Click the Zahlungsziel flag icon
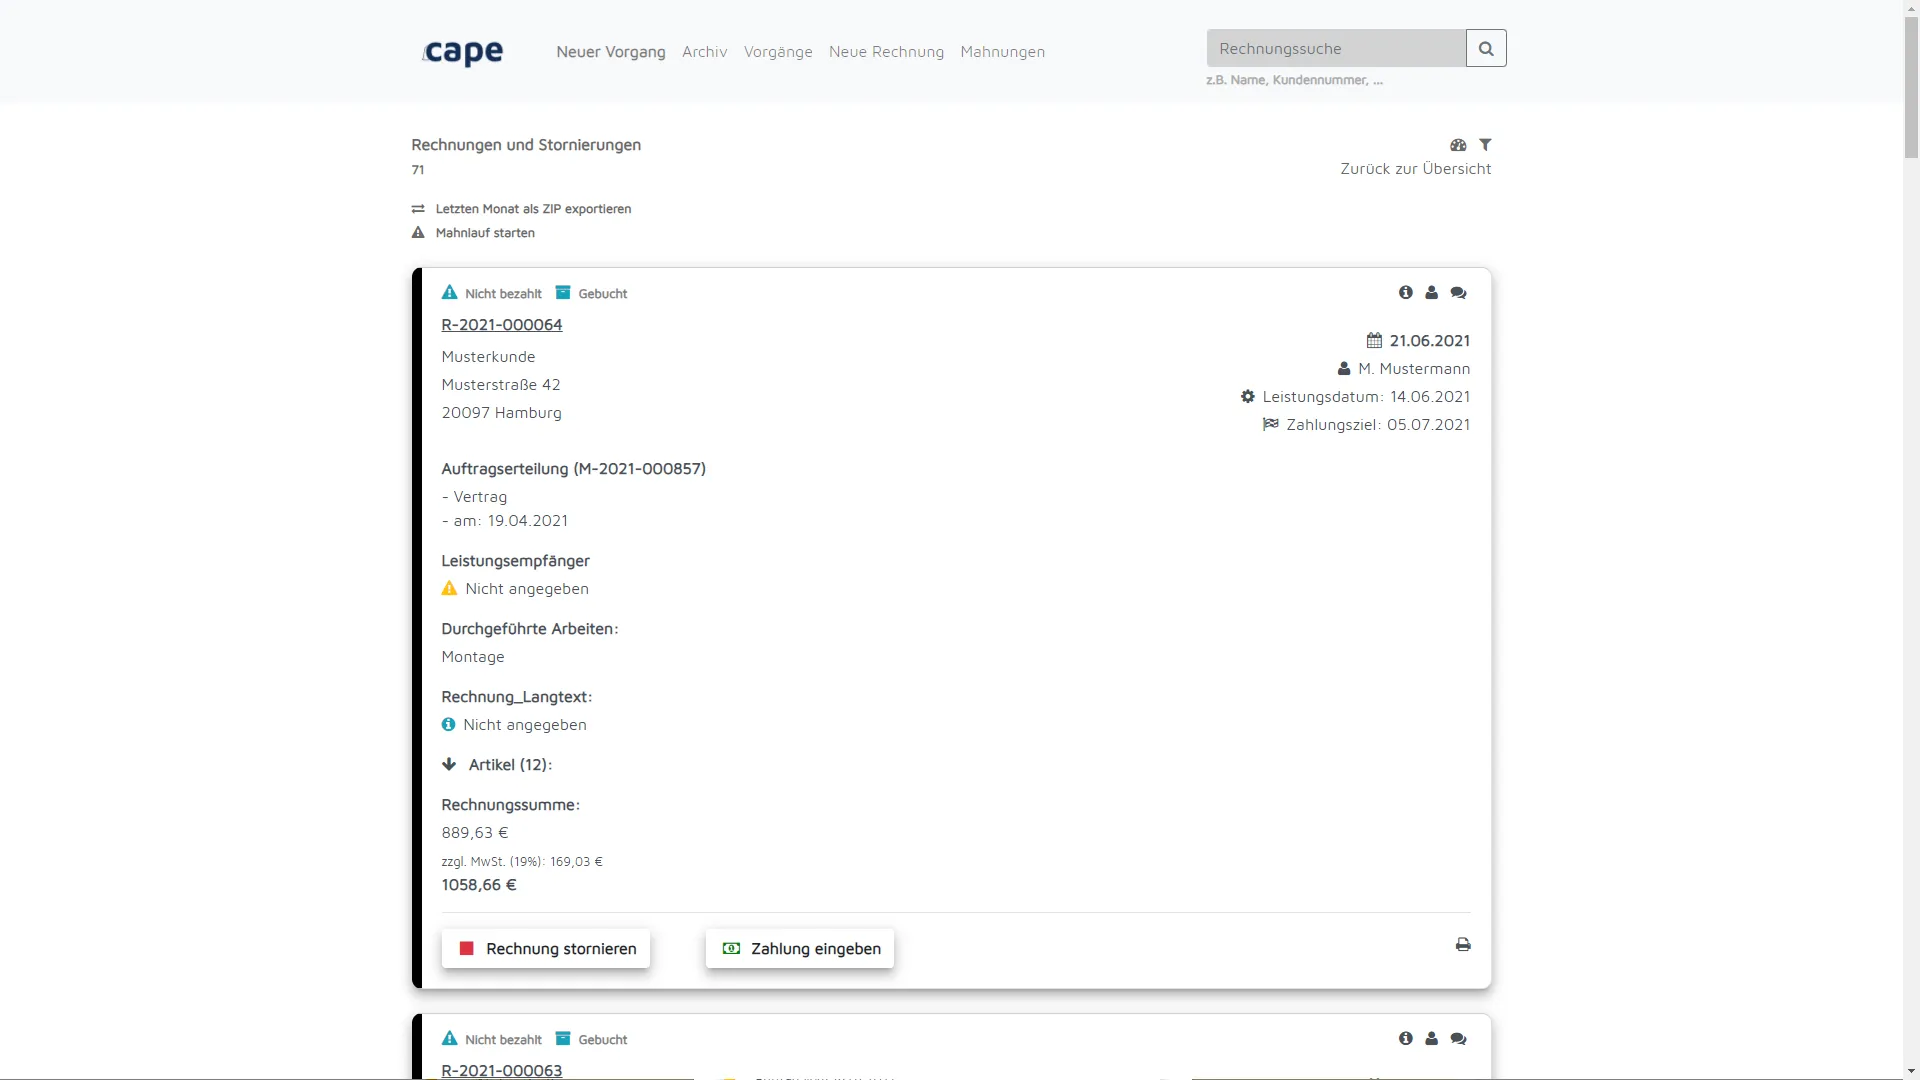The image size is (1920, 1080). coord(1271,425)
